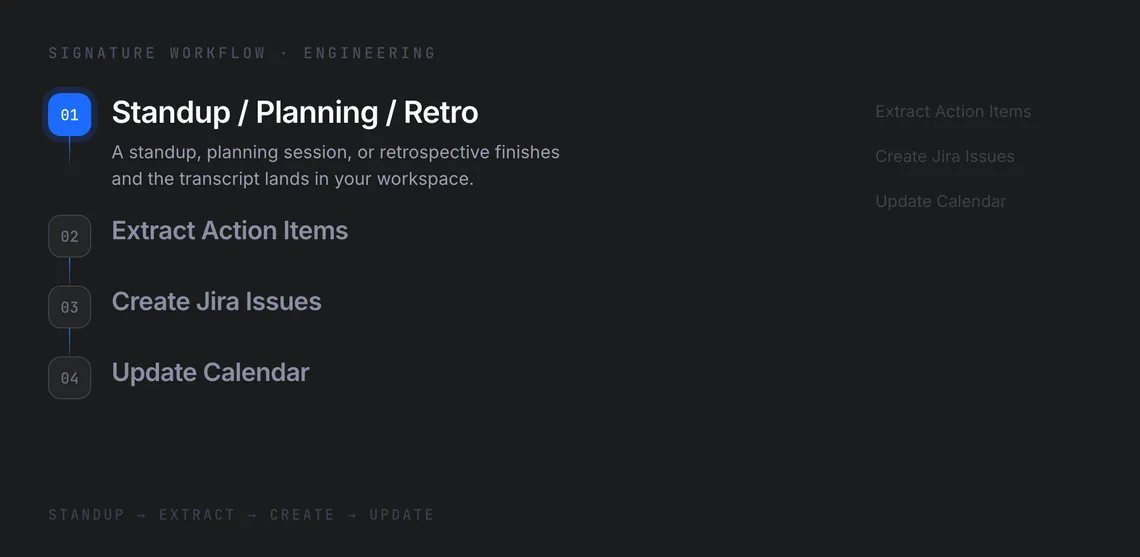Select STANDUP in the bottom breadcrumb

point(87,515)
